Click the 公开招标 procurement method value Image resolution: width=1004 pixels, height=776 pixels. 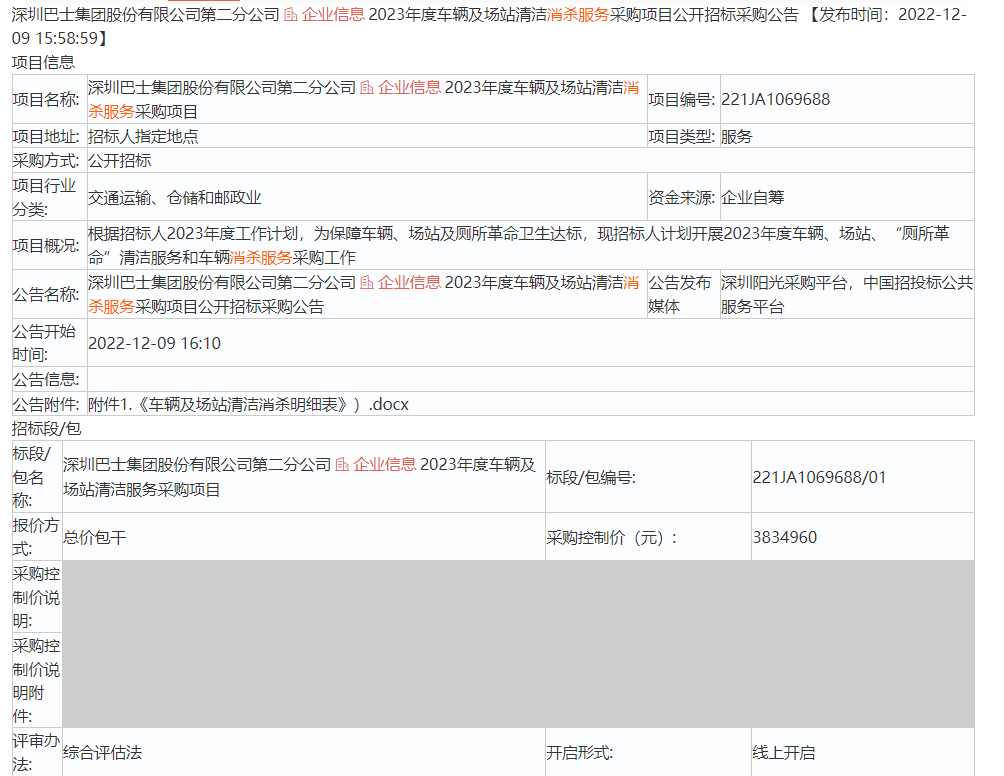(x=119, y=161)
